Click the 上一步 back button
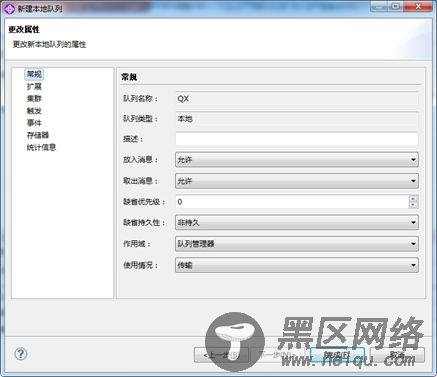 [x=221, y=355]
